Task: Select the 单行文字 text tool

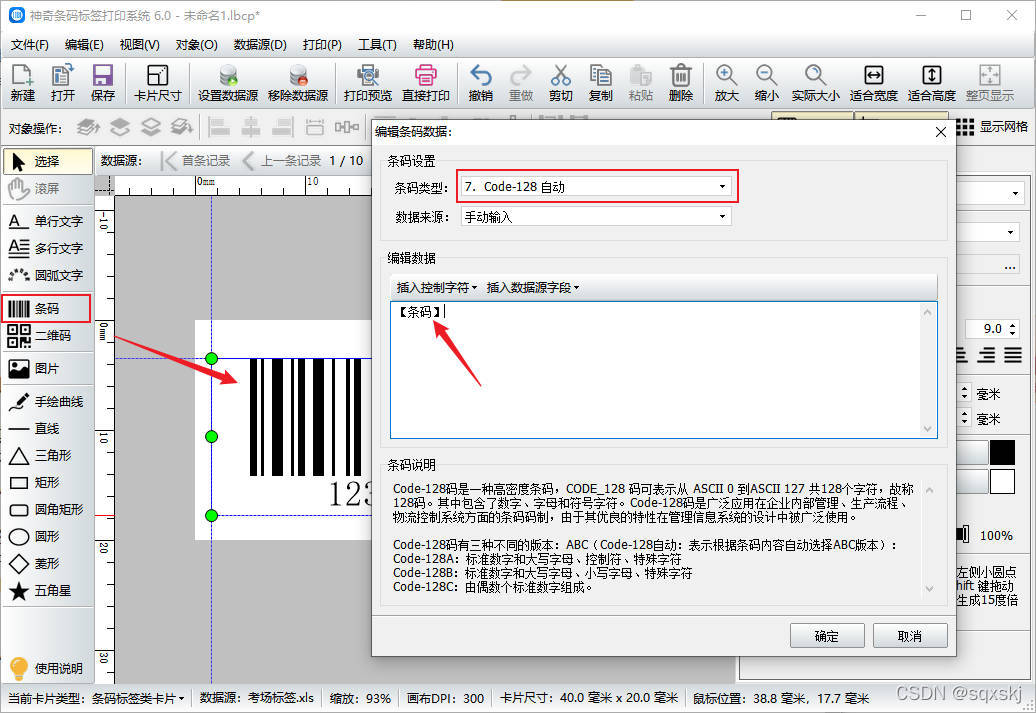Action: [x=48, y=221]
